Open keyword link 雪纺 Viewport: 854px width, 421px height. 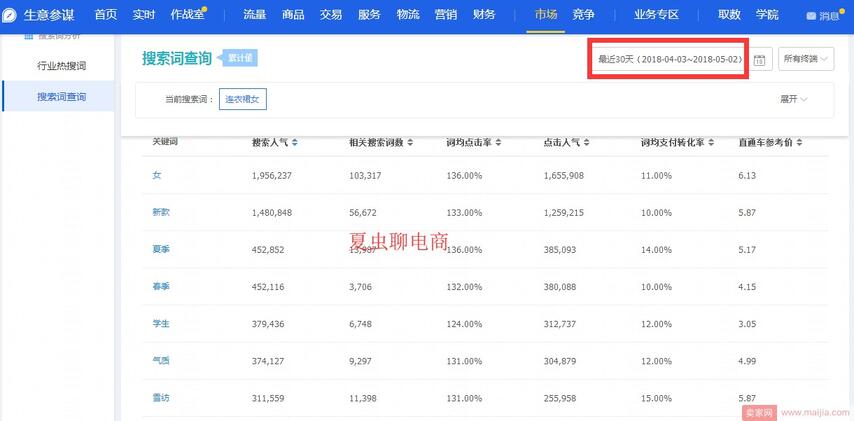(160, 398)
